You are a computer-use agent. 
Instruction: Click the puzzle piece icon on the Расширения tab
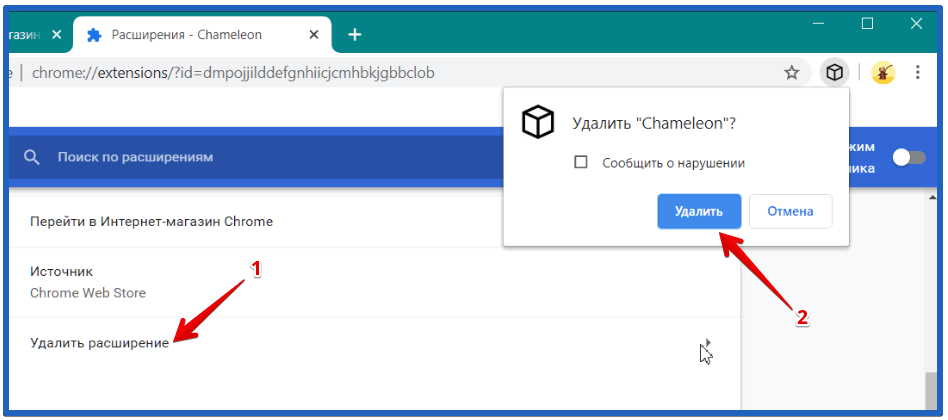94,35
